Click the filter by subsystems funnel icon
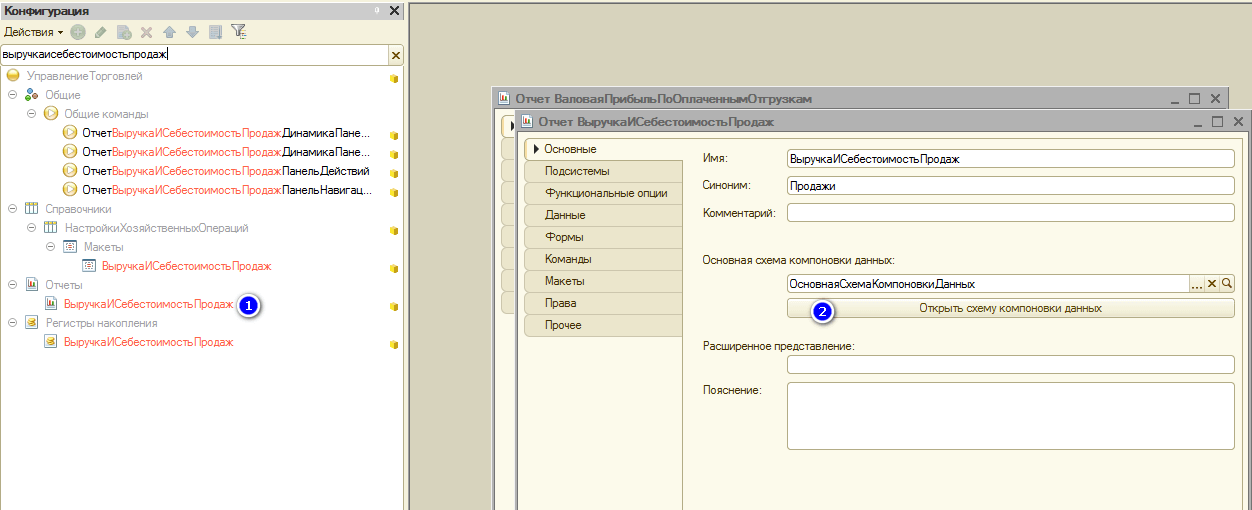This screenshot has width=1252, height=510. 238,32
